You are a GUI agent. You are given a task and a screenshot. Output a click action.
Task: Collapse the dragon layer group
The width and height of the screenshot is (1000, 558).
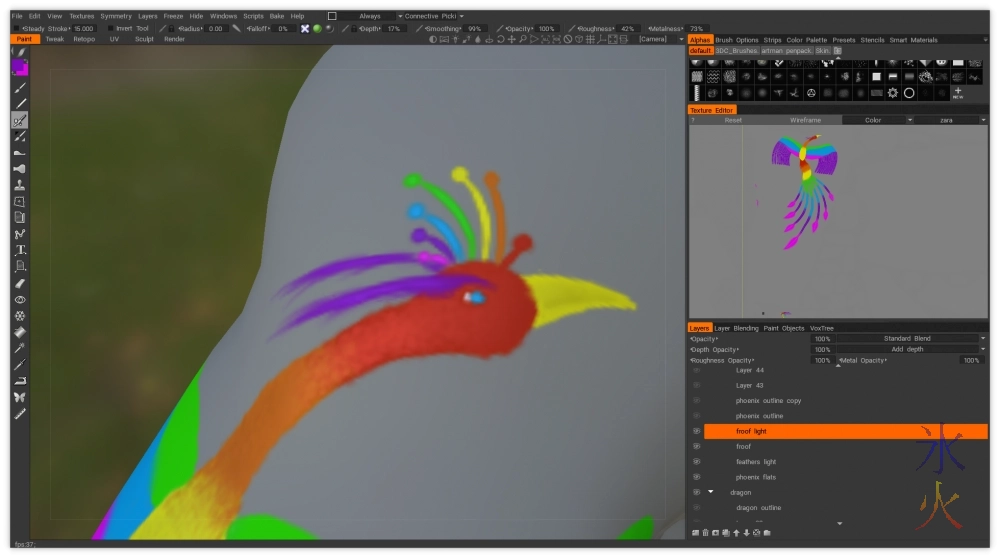tap(711, 492)
